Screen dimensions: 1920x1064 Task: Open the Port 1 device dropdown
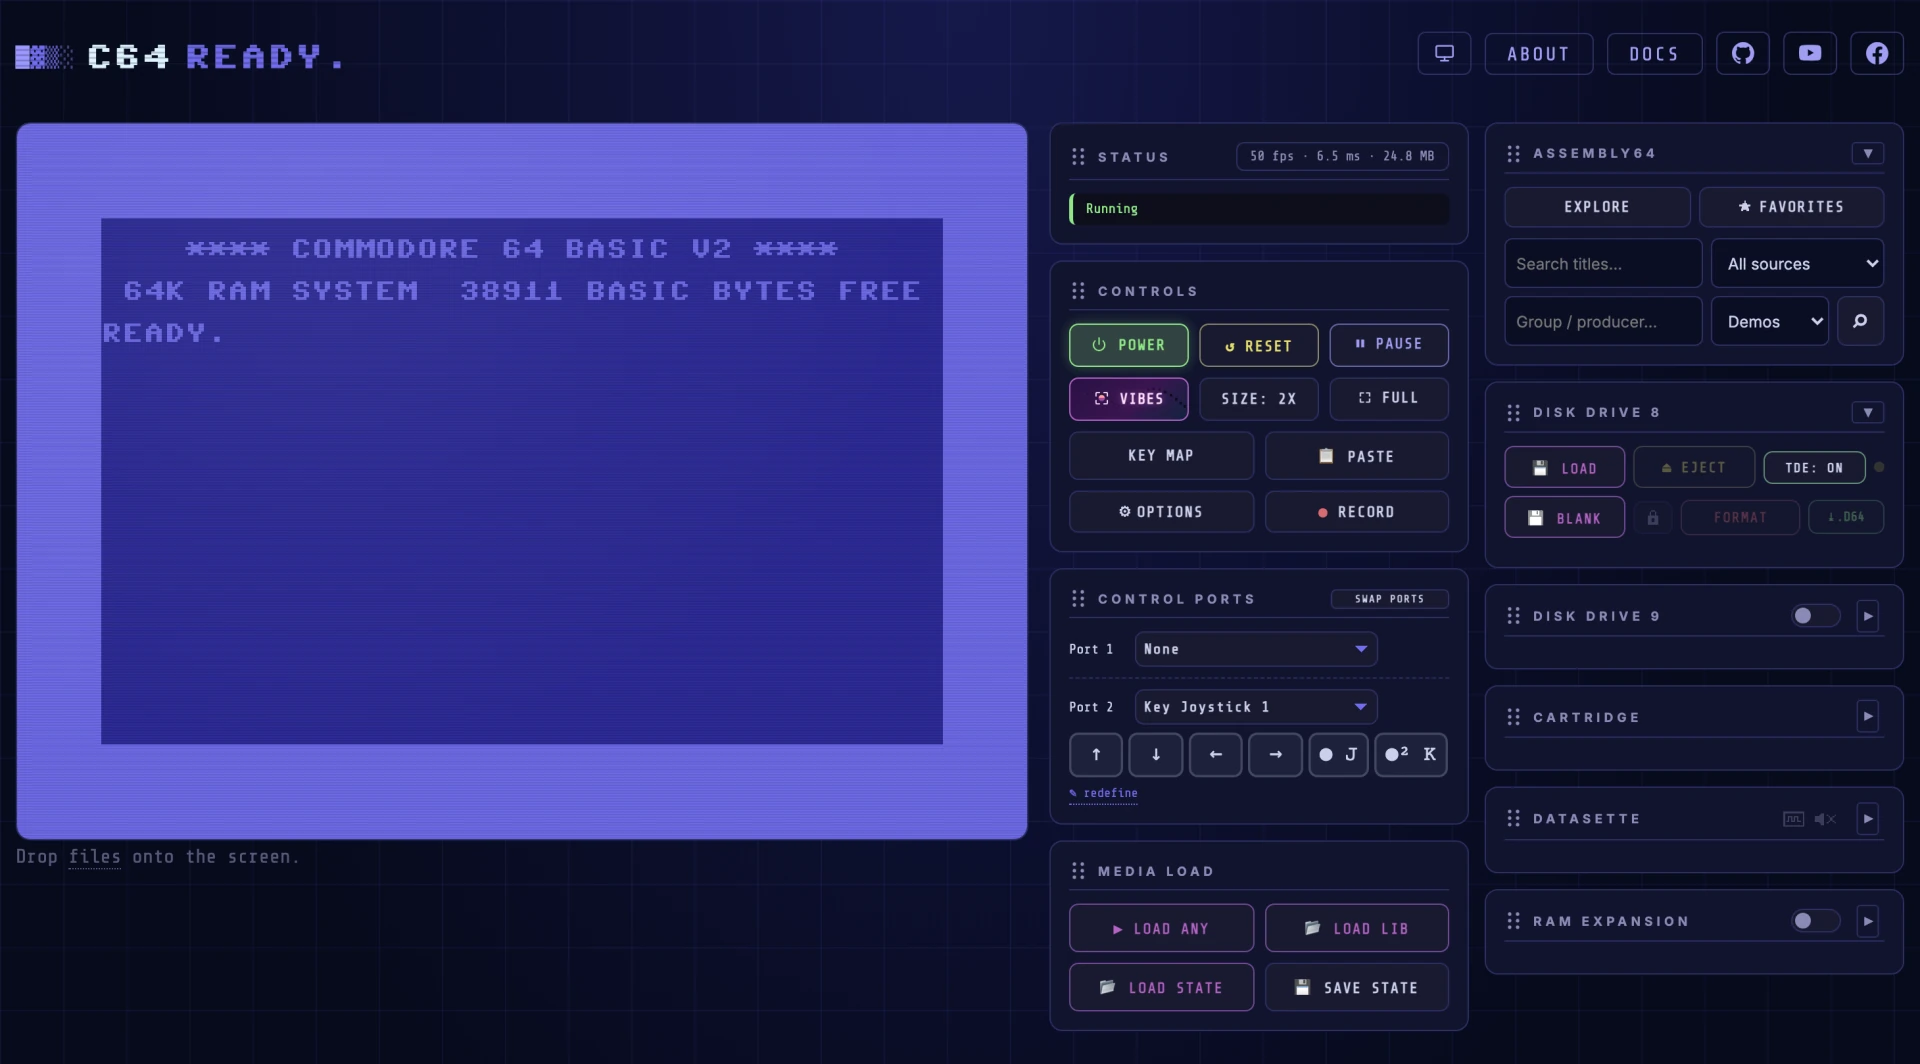pos(1256,649)
